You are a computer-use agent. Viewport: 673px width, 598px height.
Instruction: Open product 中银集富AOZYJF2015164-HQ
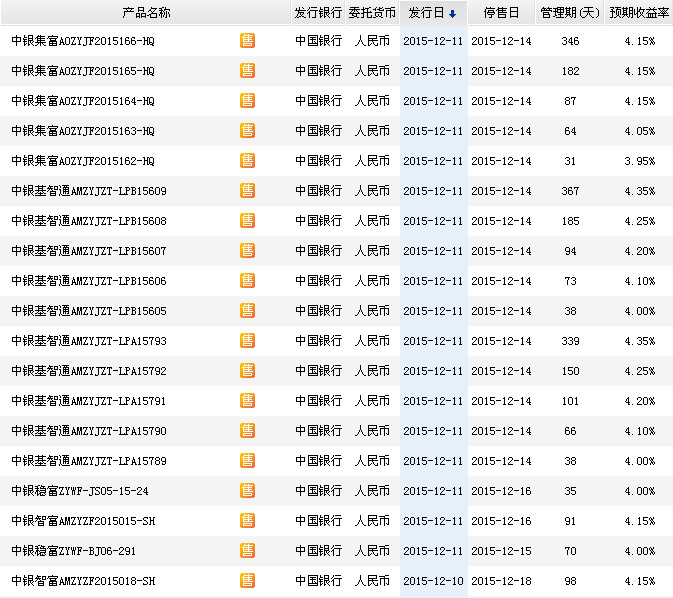(x=83, y=101)
